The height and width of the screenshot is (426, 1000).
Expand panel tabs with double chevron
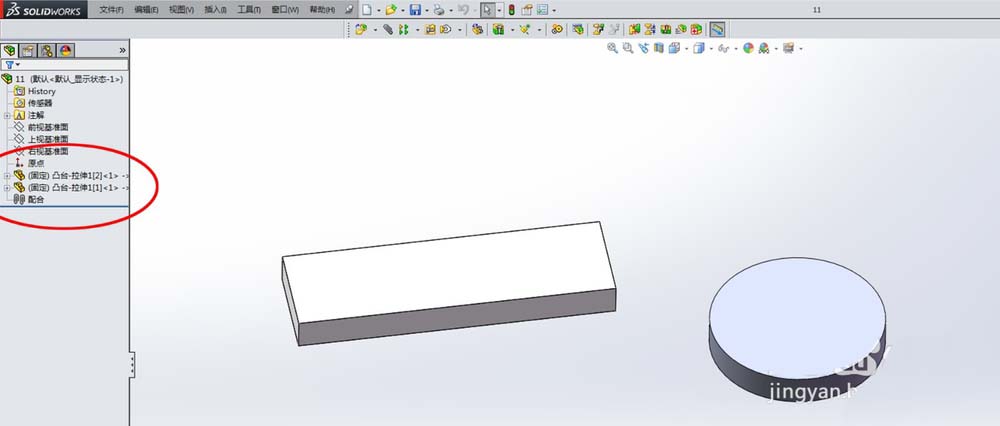[x=122, y=50]
